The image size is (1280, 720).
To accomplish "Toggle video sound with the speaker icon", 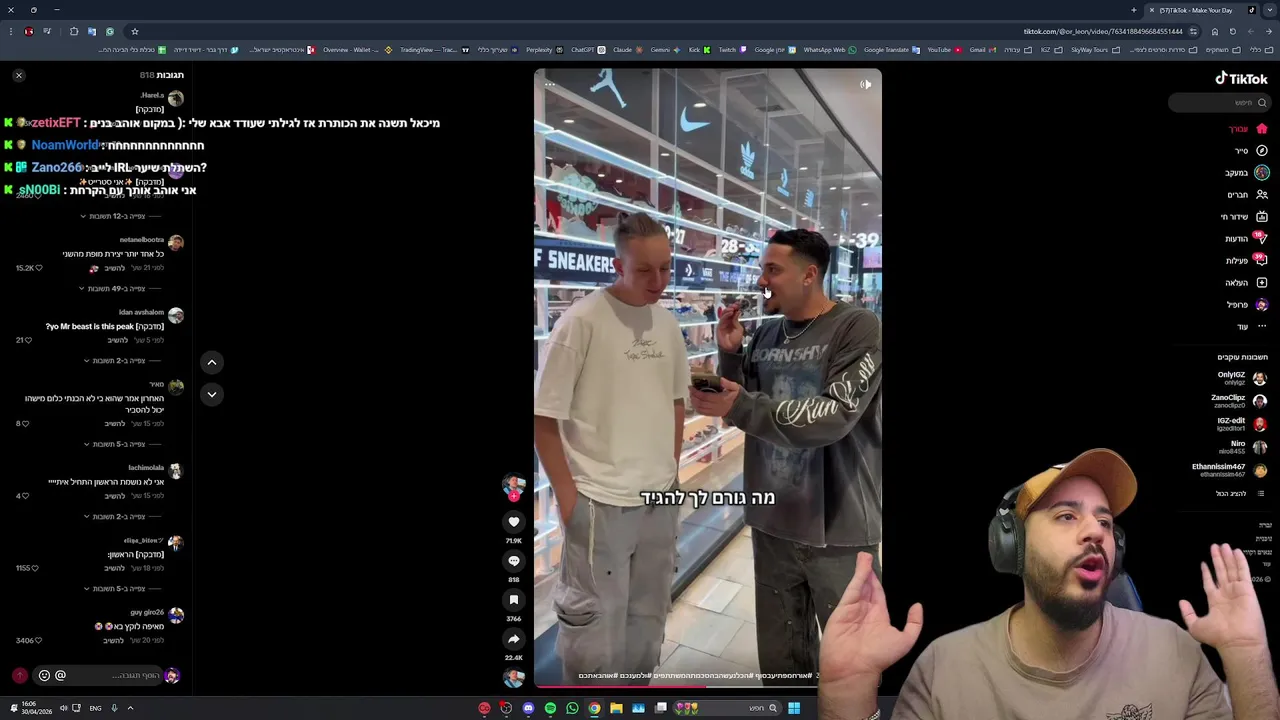I will click(866, 84).
